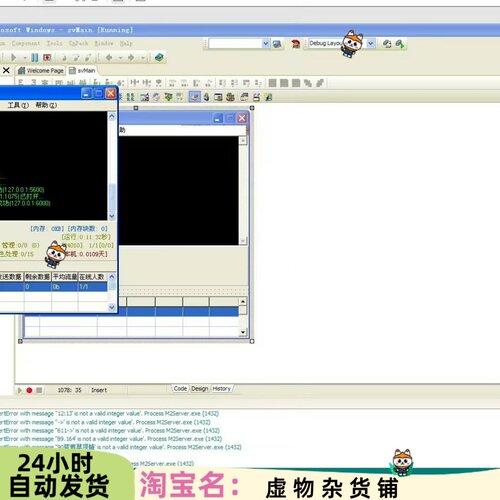Click the Forward navigation arrow

(x=131, y=58)
